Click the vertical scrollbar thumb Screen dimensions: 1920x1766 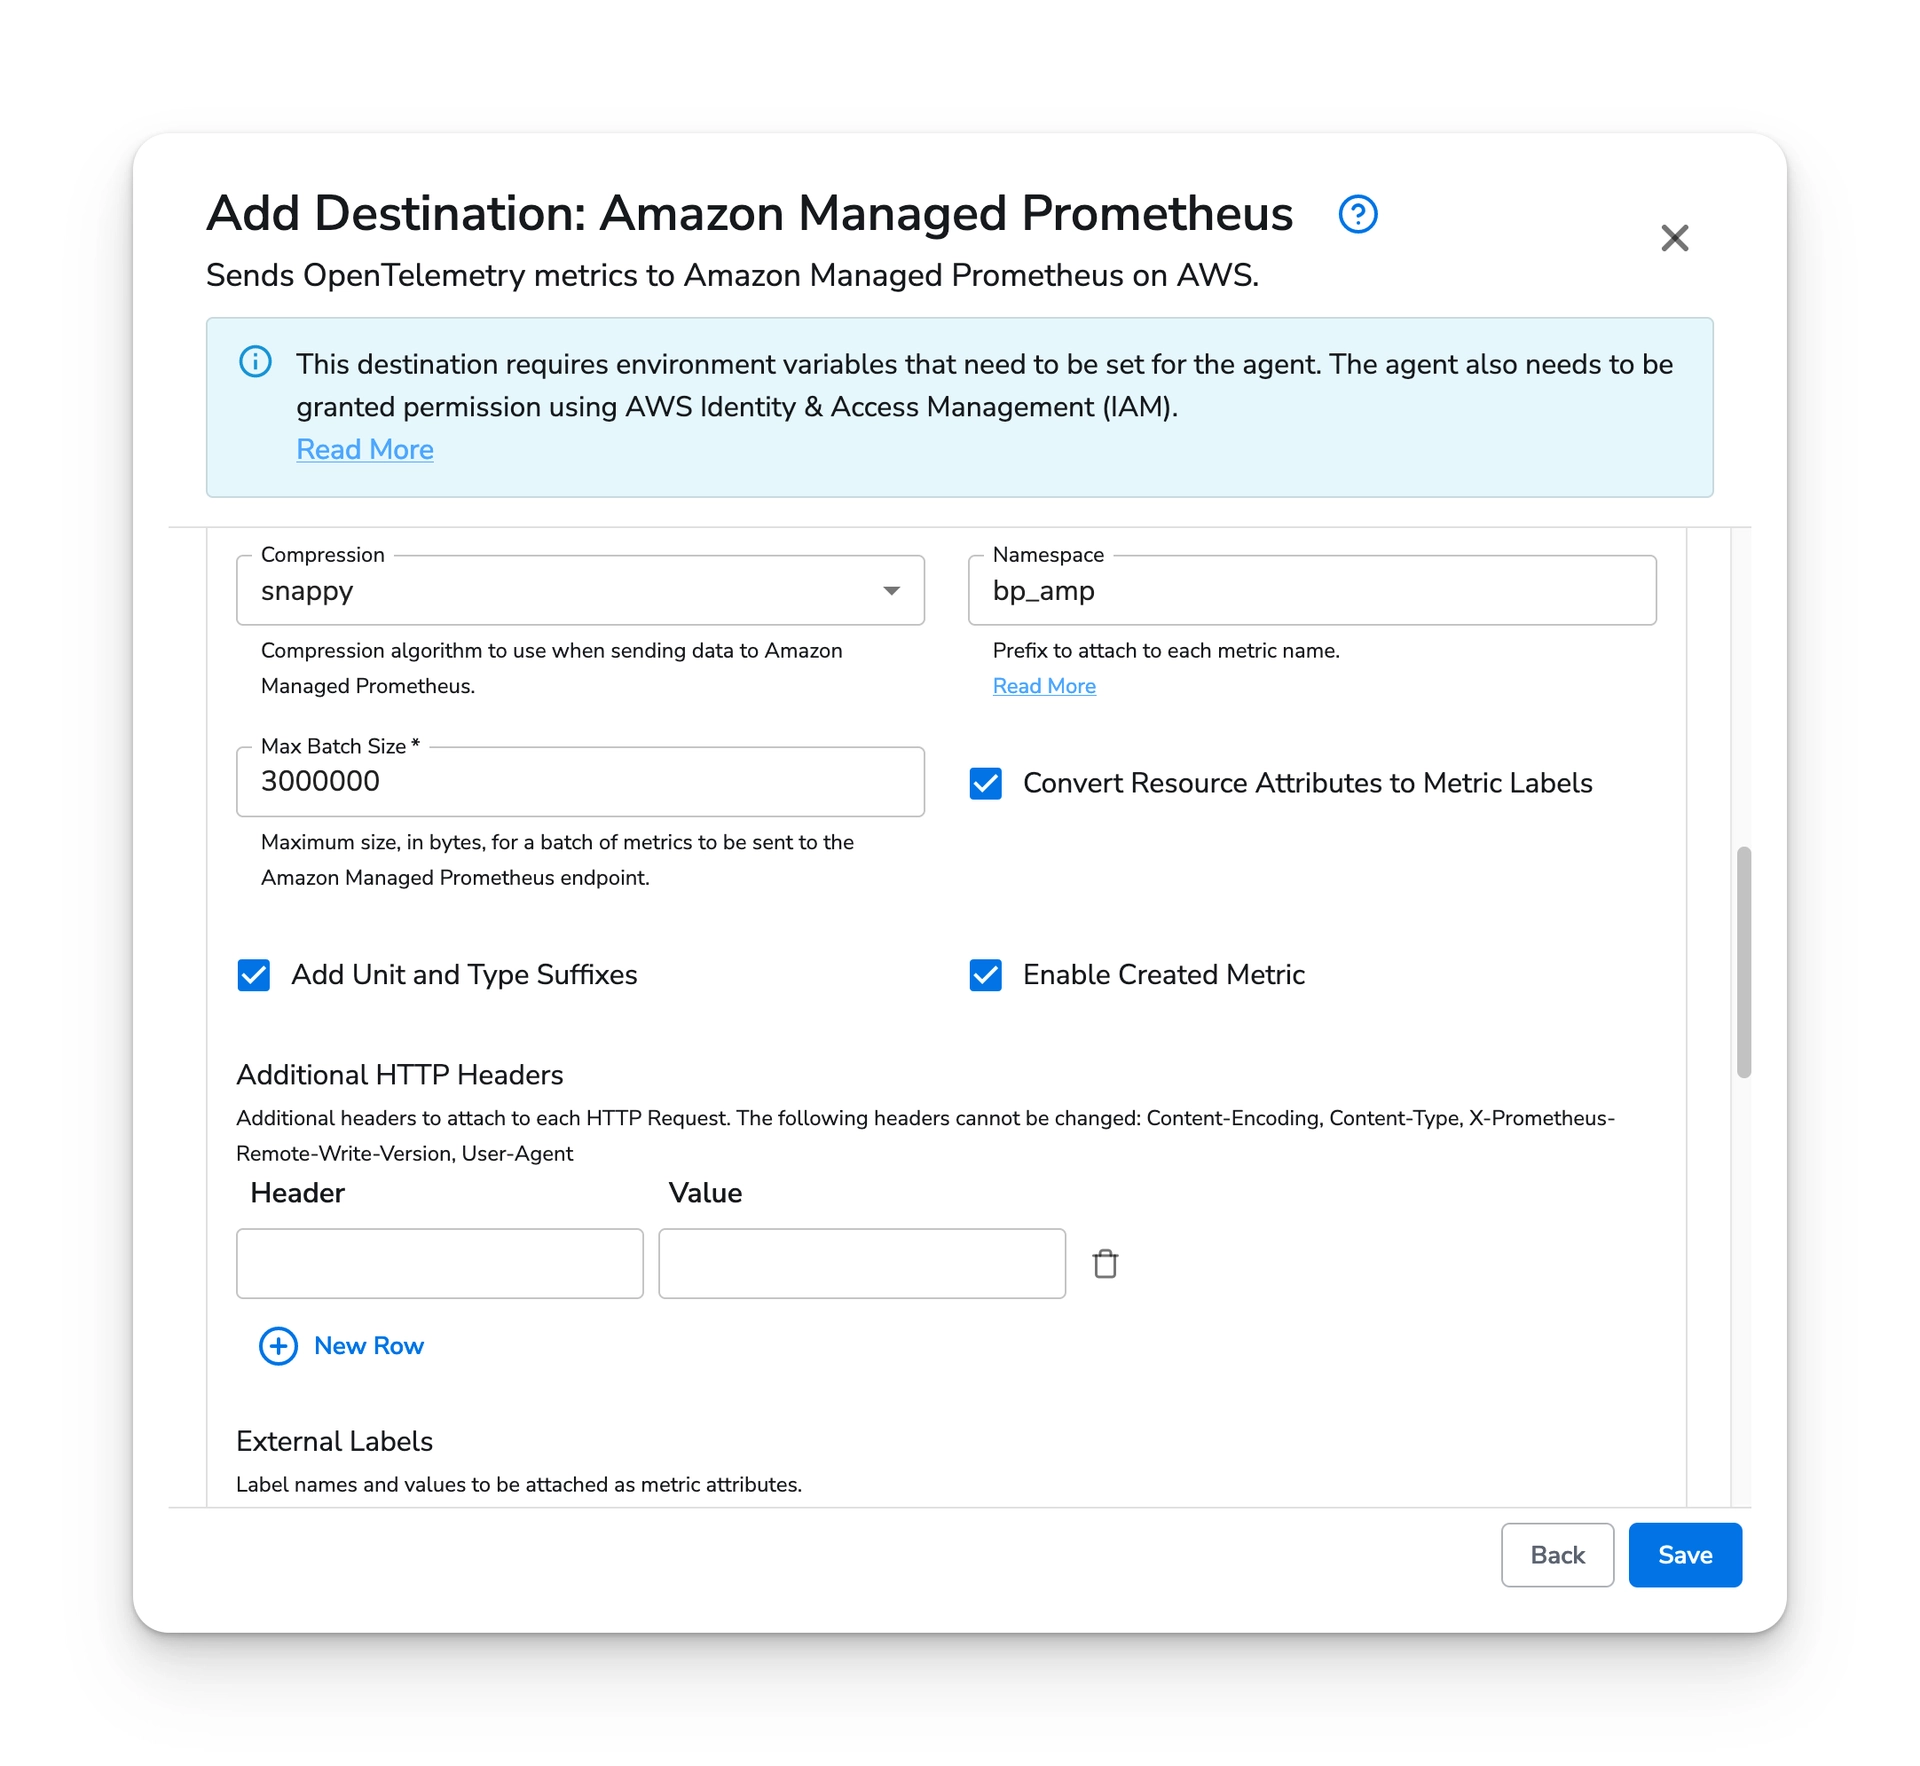point(1744,962)
